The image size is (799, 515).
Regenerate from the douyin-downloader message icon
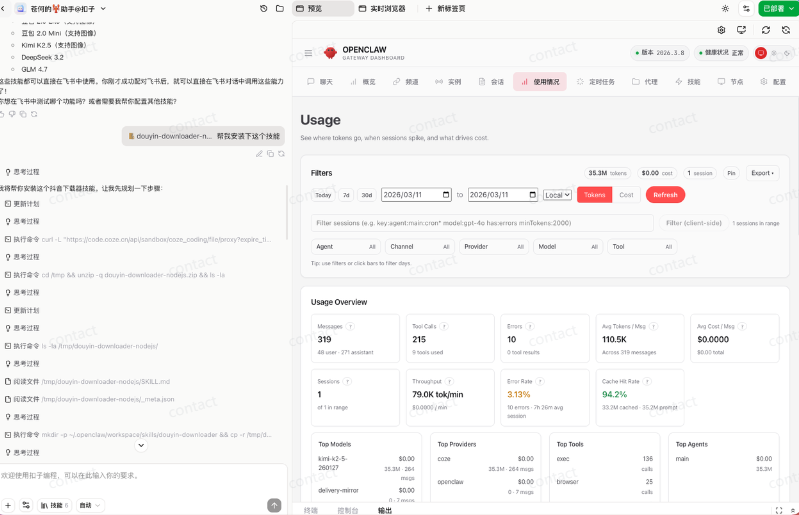pos(281,154)
